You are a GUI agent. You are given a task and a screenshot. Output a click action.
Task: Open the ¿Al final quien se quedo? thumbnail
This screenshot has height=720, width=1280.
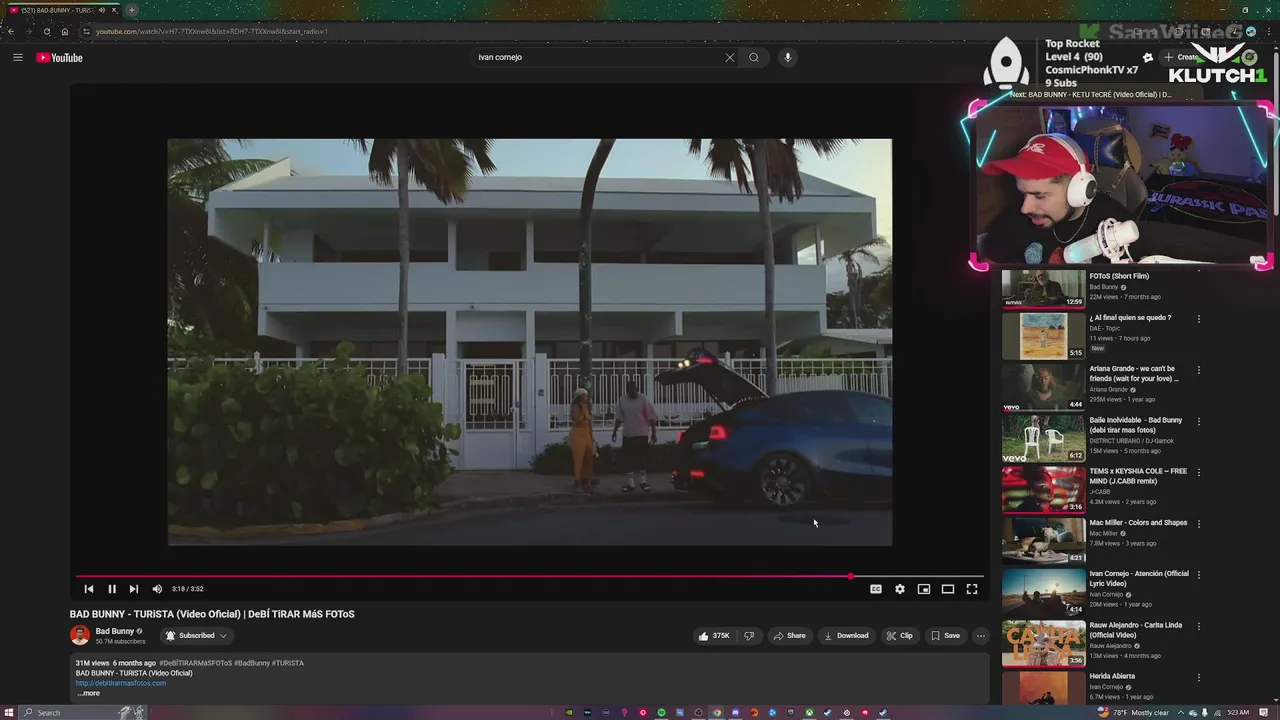(x=1043, y=336)
